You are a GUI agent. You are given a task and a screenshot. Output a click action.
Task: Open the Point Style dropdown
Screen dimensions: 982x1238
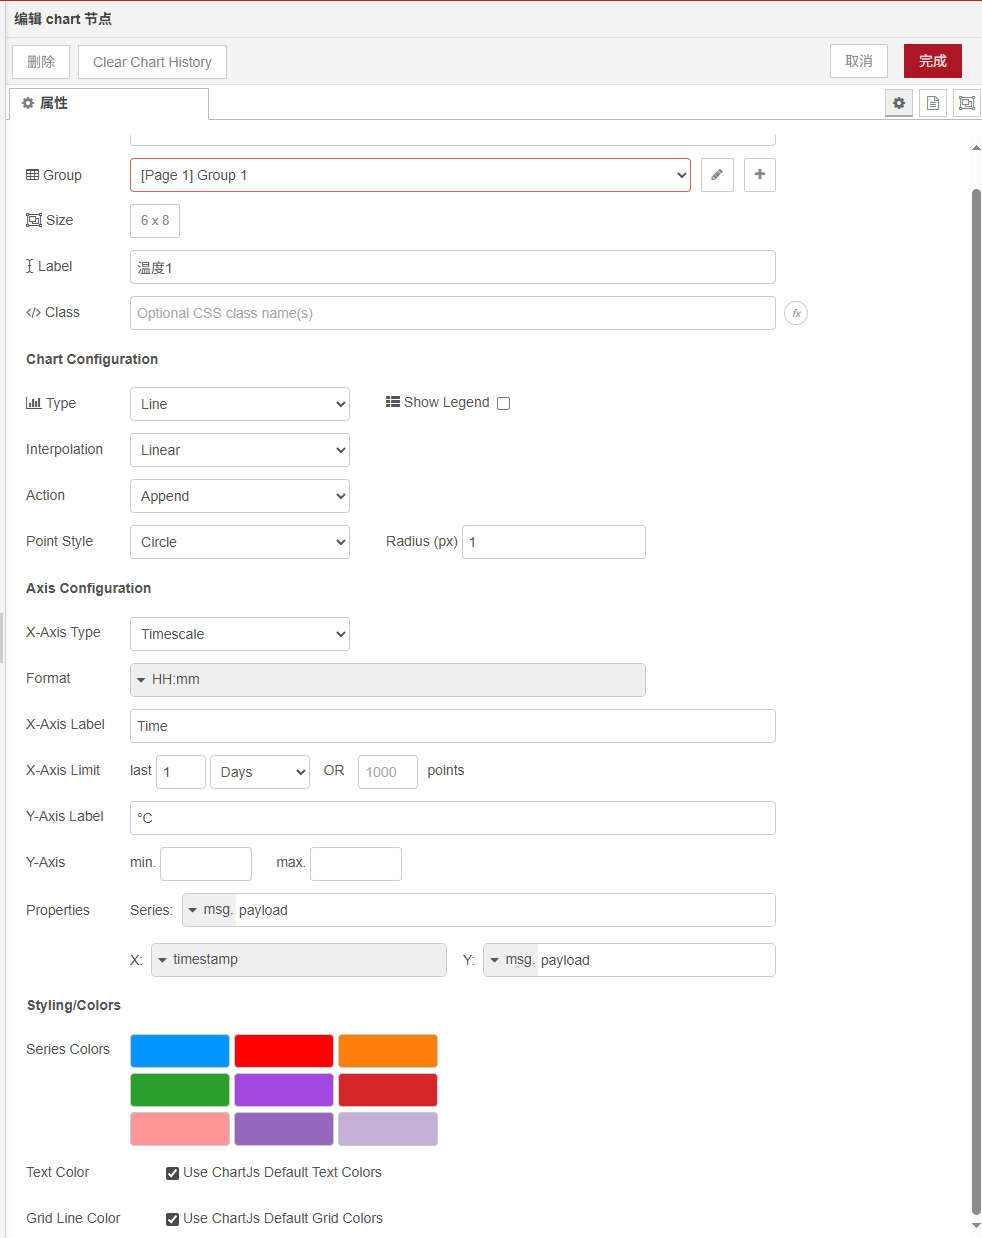tap(240, 542)
